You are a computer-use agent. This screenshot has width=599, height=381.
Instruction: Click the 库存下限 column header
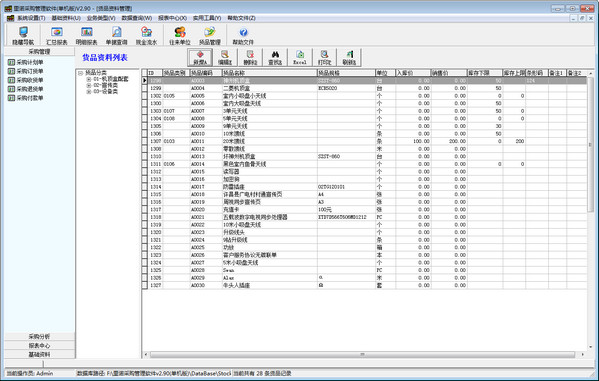pos(485,73)
